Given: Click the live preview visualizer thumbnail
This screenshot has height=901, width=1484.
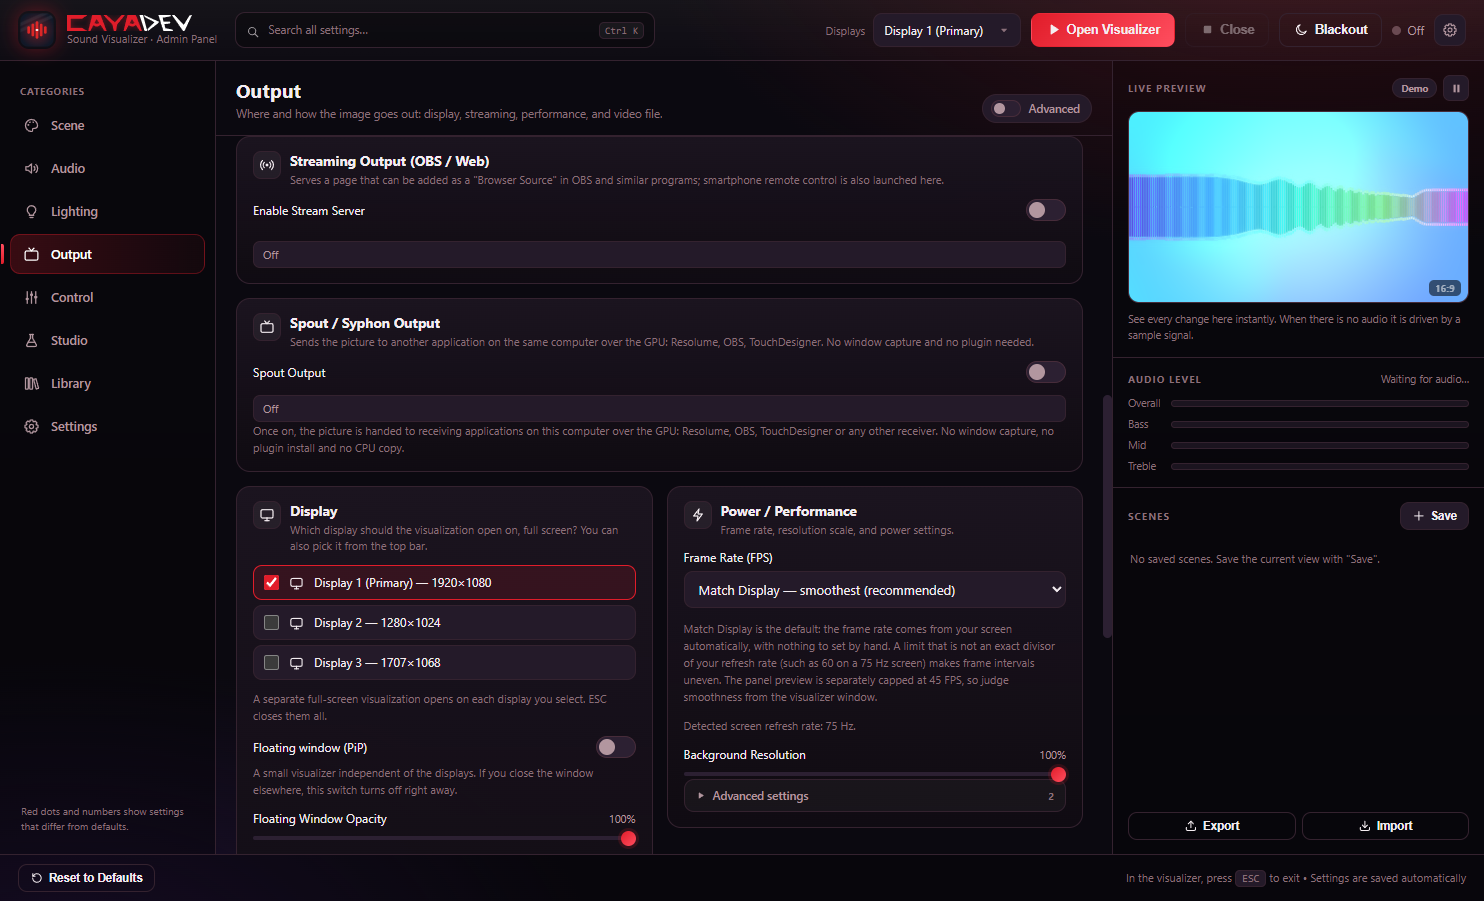Looking at the screenshot, I should tap(1298, 207).
